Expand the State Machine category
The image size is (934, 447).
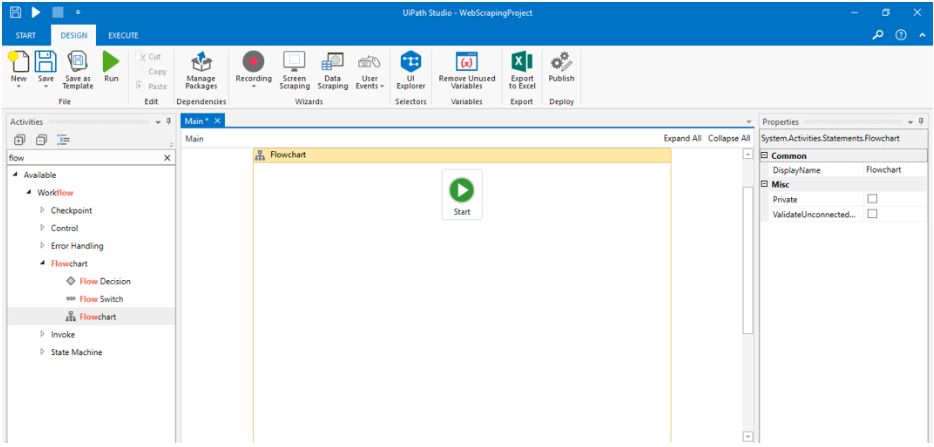pos(42,352)
